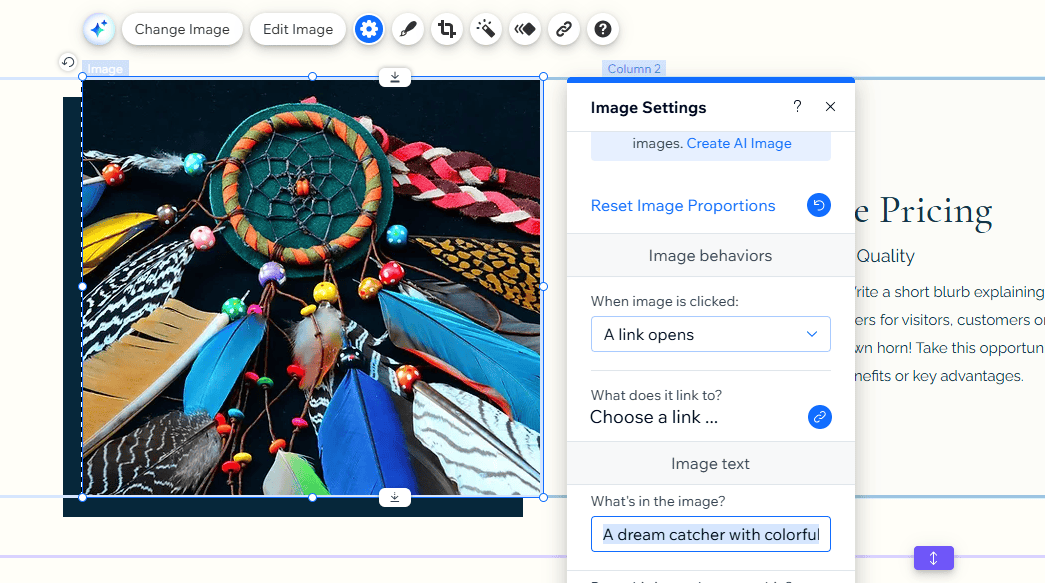Open the AI image tools sparkle icon

[x=98, y=29]
